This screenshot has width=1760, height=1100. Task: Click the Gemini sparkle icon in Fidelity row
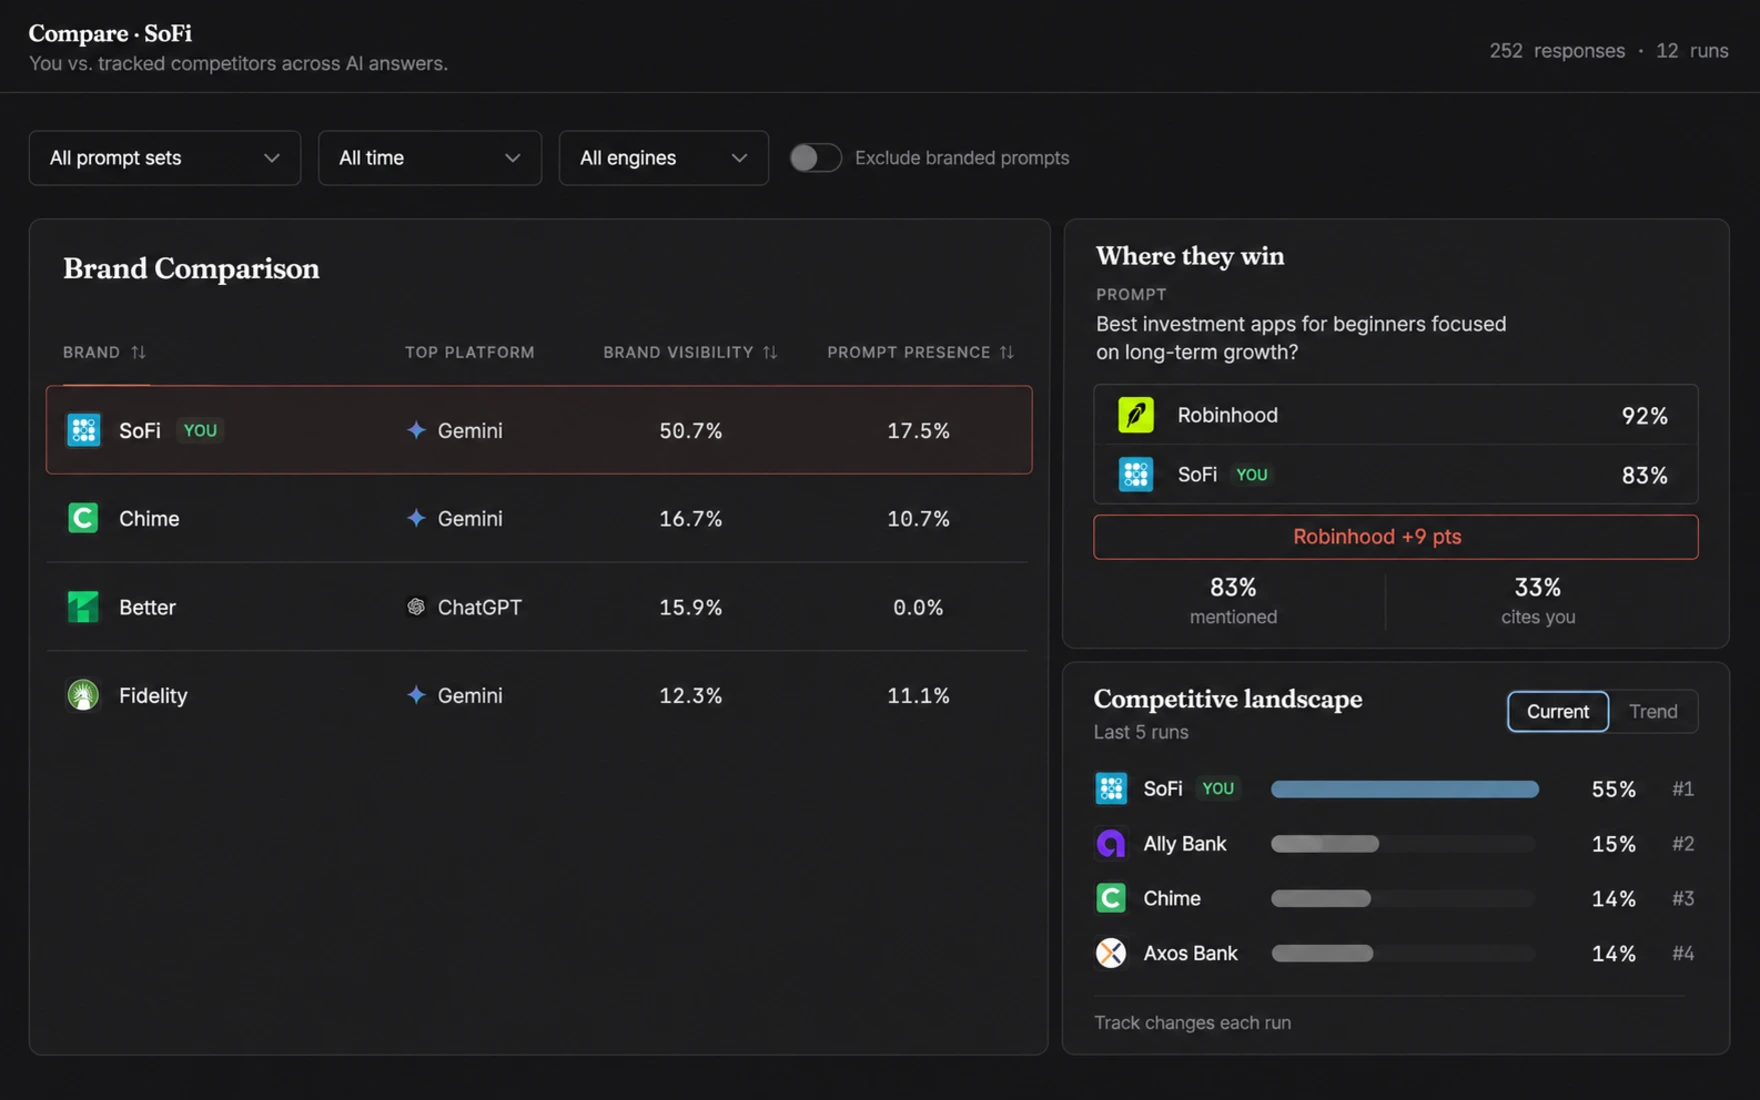416,695
